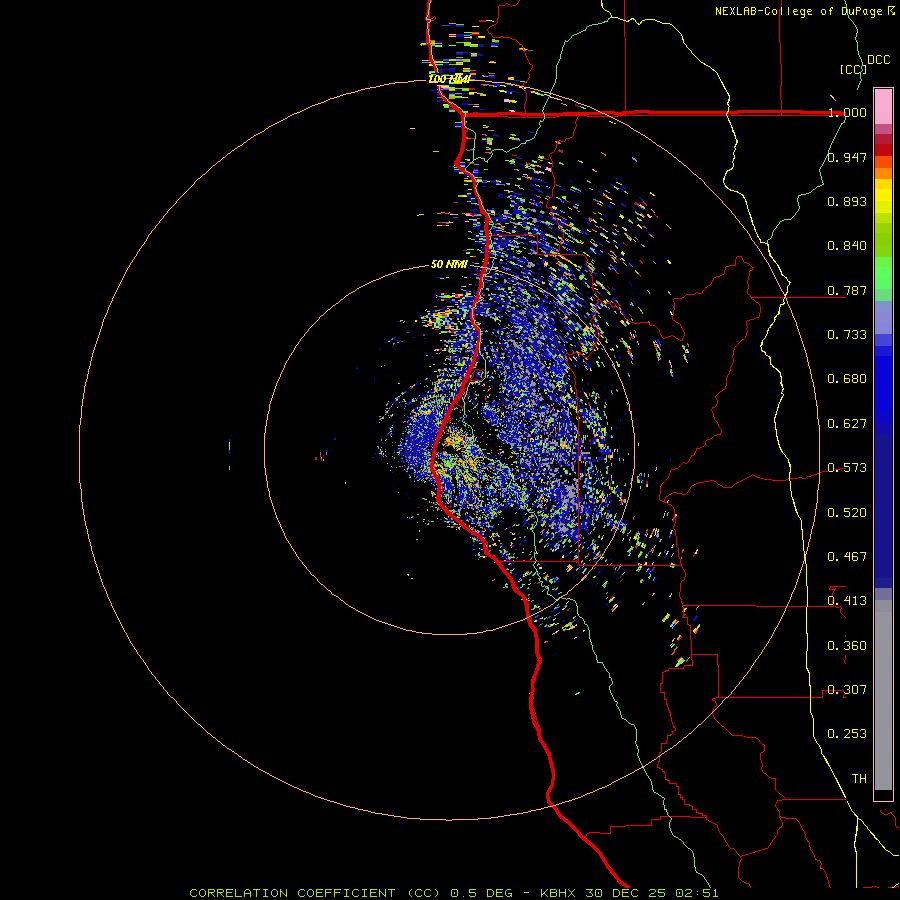The image size is (900, 900).
Task: Pick the pink segment of the color bar
Action: 883,107
